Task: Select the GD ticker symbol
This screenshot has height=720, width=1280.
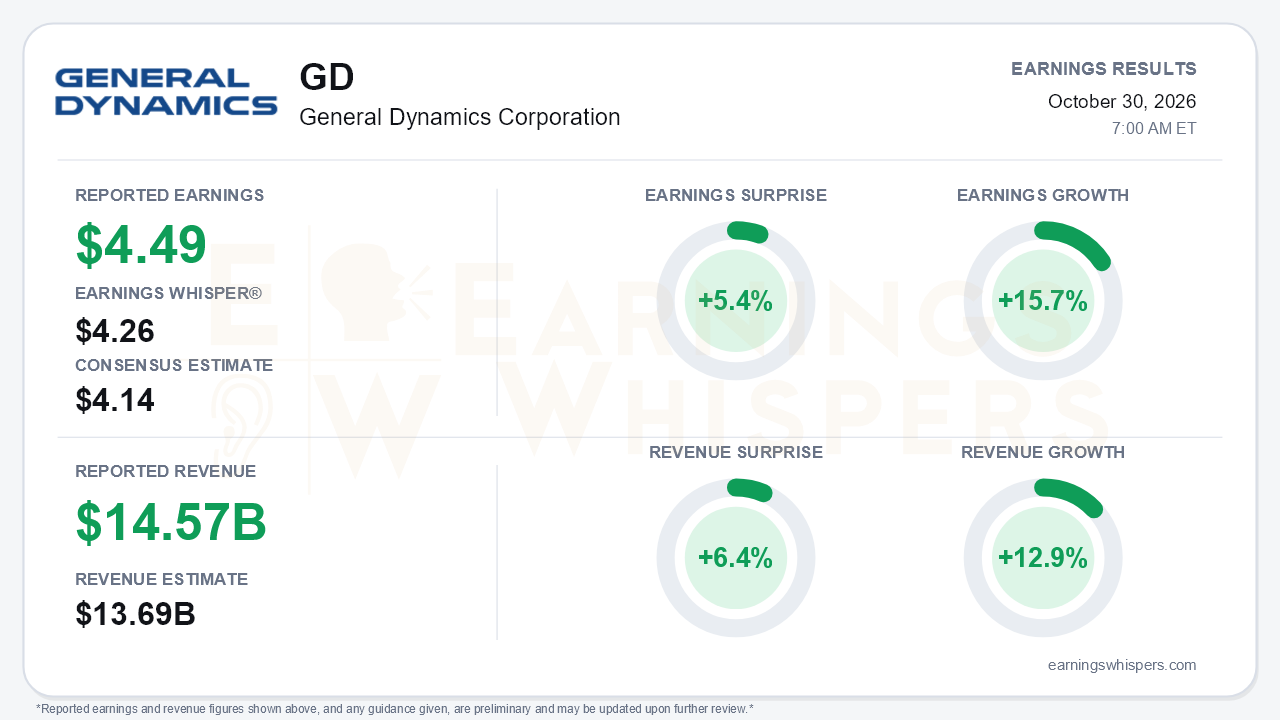Action: (x=327, y=78)
